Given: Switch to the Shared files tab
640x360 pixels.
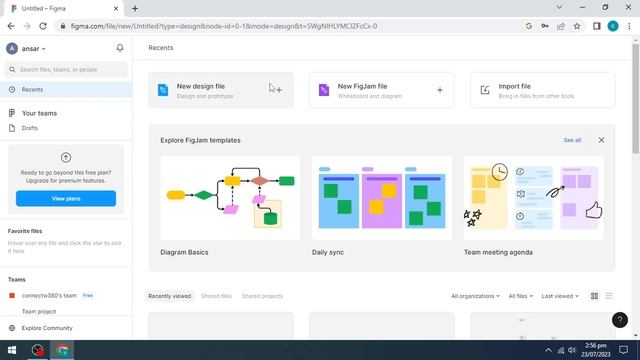Looking at the screenshot, I should pos(216,296).
